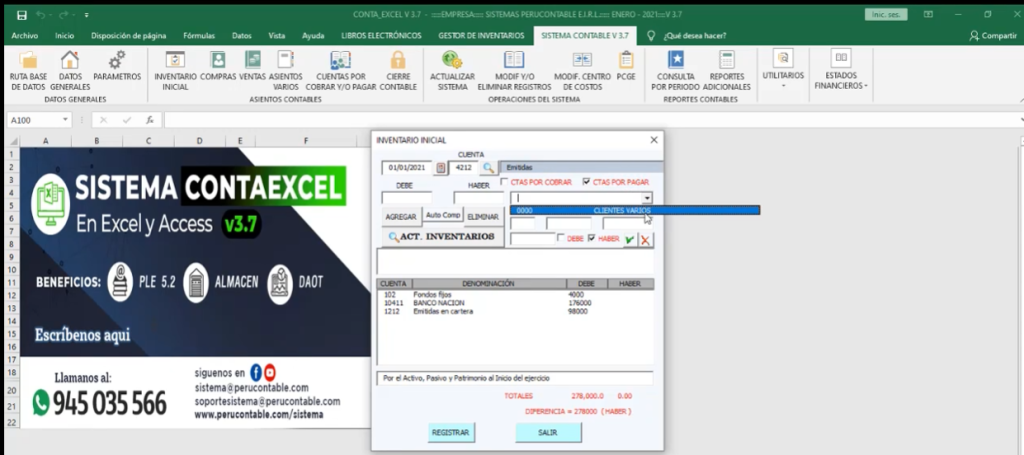Select the 10411 BANCO NACION row

click(x=515, y=303)
